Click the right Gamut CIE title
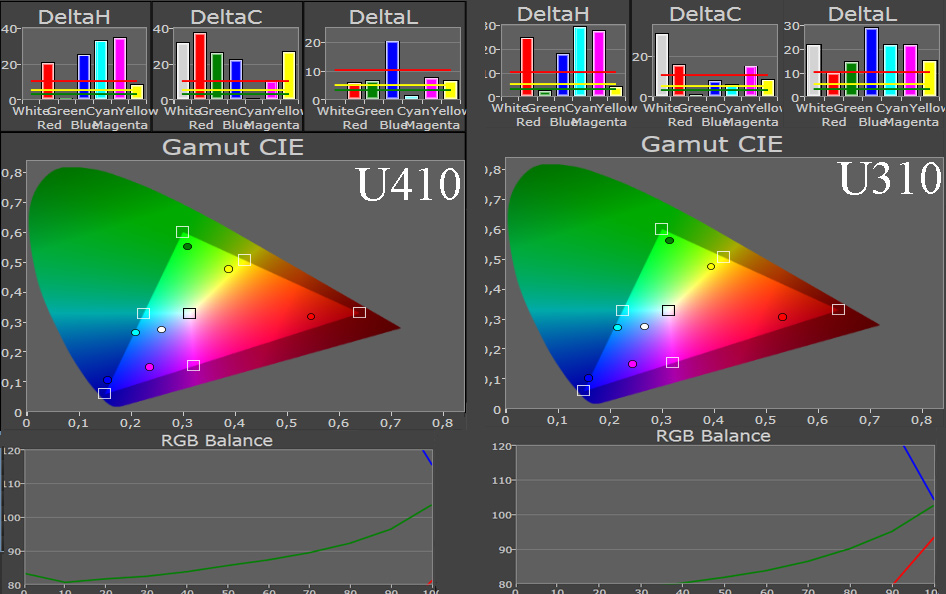This screenshot has width=946, height=594. point(712,144)
